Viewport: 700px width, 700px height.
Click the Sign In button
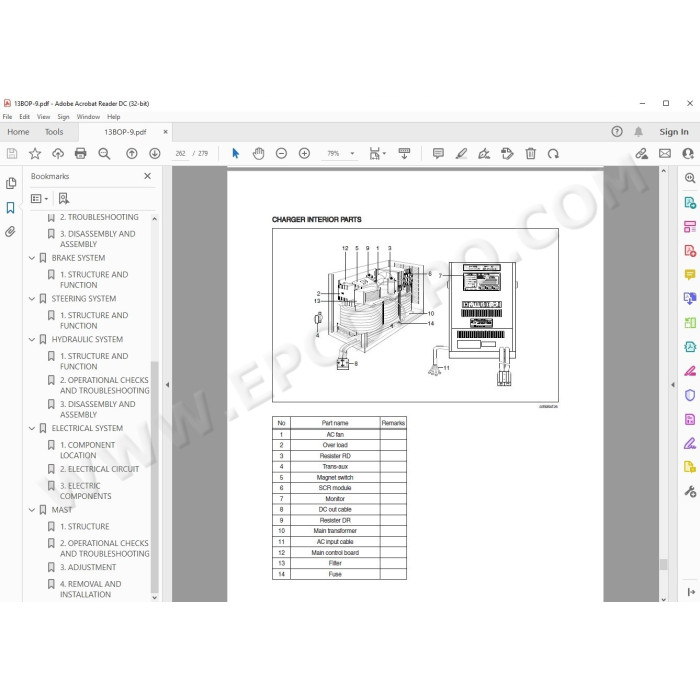tap(674, 132)
